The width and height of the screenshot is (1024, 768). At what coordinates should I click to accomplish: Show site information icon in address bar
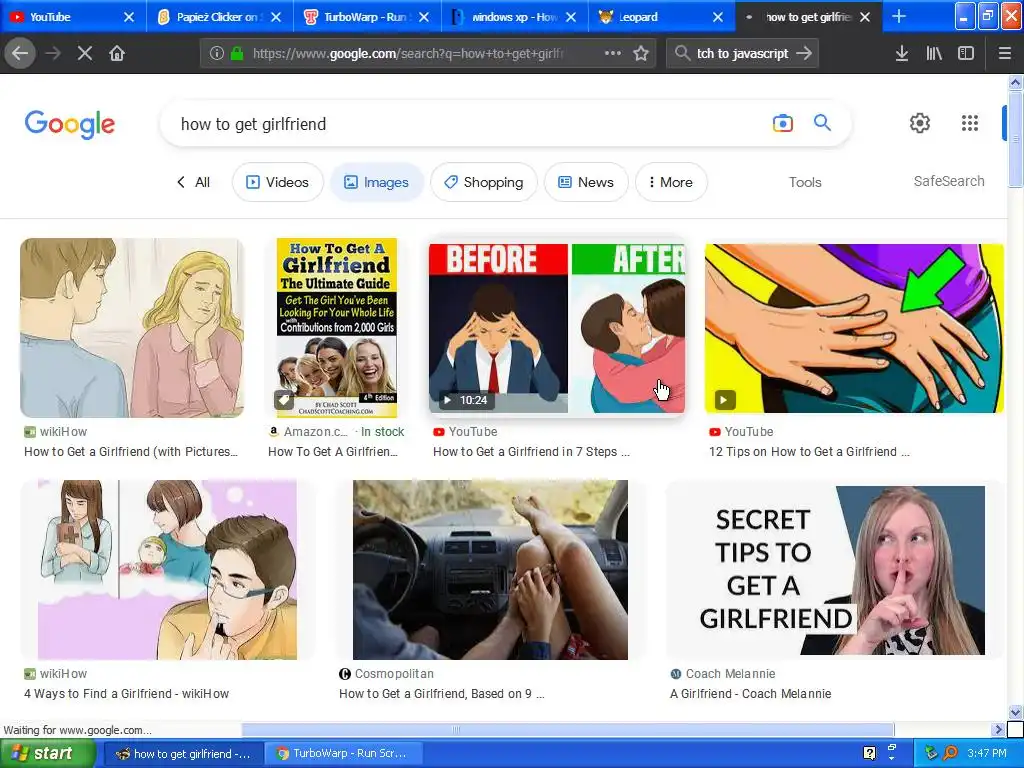[217, 53]
